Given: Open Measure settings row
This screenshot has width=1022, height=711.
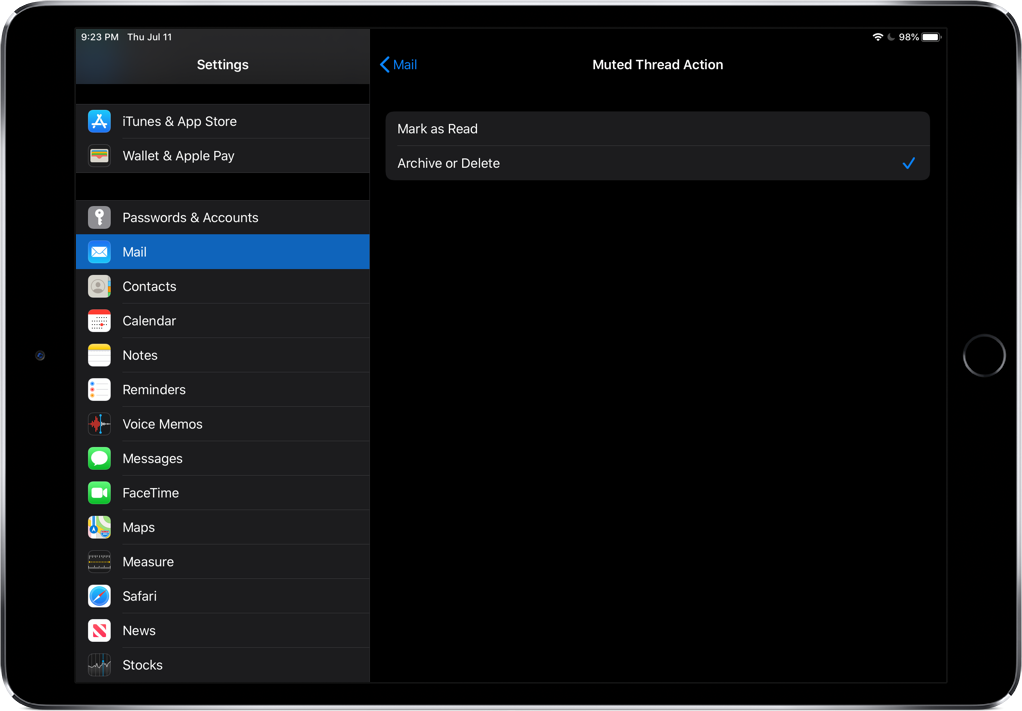Looking at the screenshot, I should 223,562.
